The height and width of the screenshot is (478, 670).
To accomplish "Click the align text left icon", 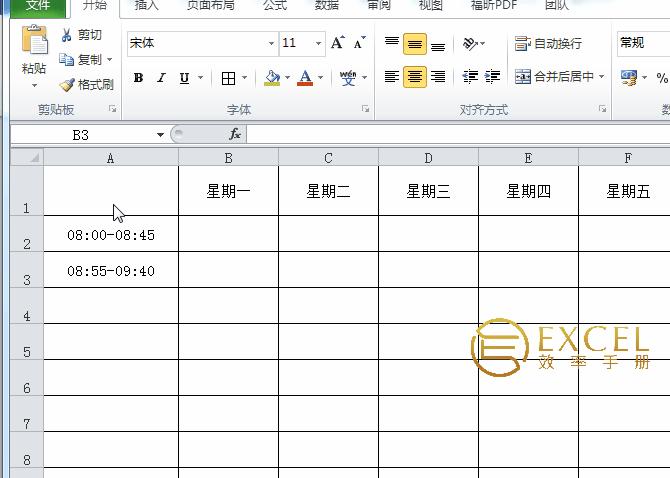I will tap(392, 77).
